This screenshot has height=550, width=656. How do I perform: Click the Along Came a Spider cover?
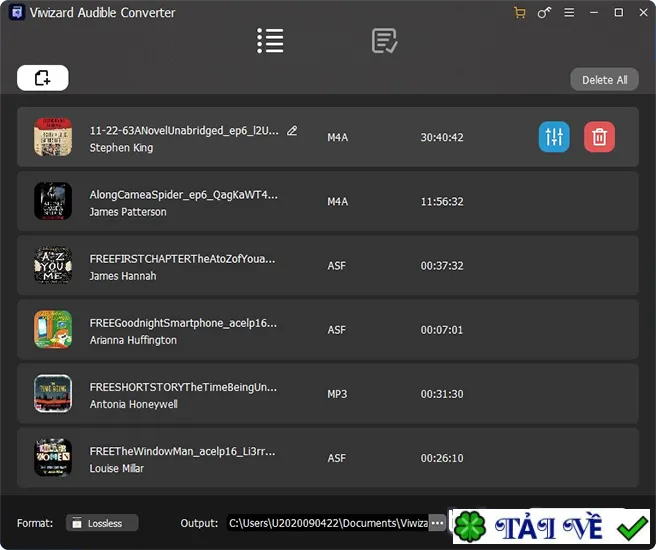(x=53, y=201)
